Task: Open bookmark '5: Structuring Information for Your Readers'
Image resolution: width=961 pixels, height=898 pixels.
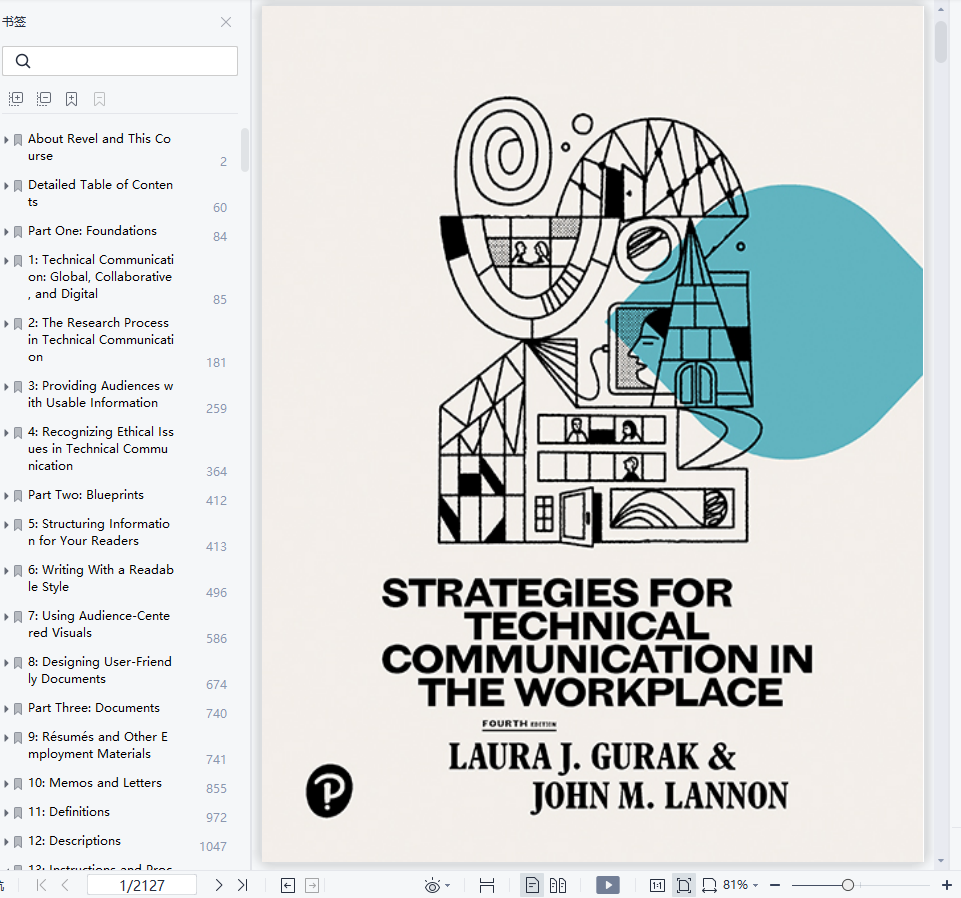Action: pos(99,532)
